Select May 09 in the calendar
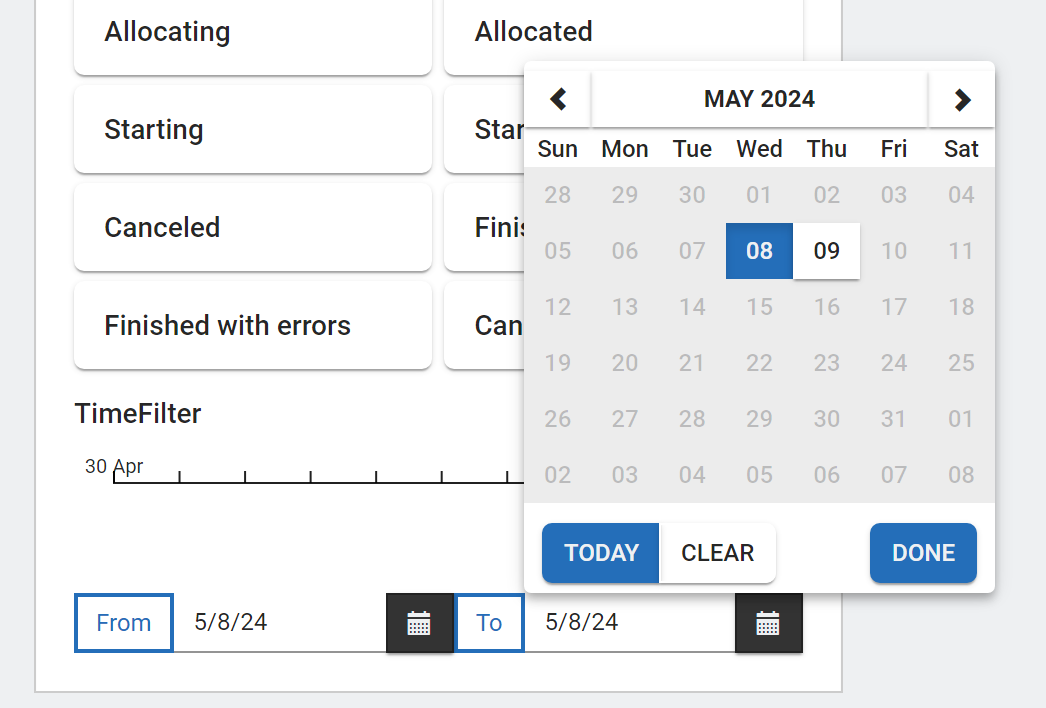Screen dimensions: 1046x708 pos(826,251)
